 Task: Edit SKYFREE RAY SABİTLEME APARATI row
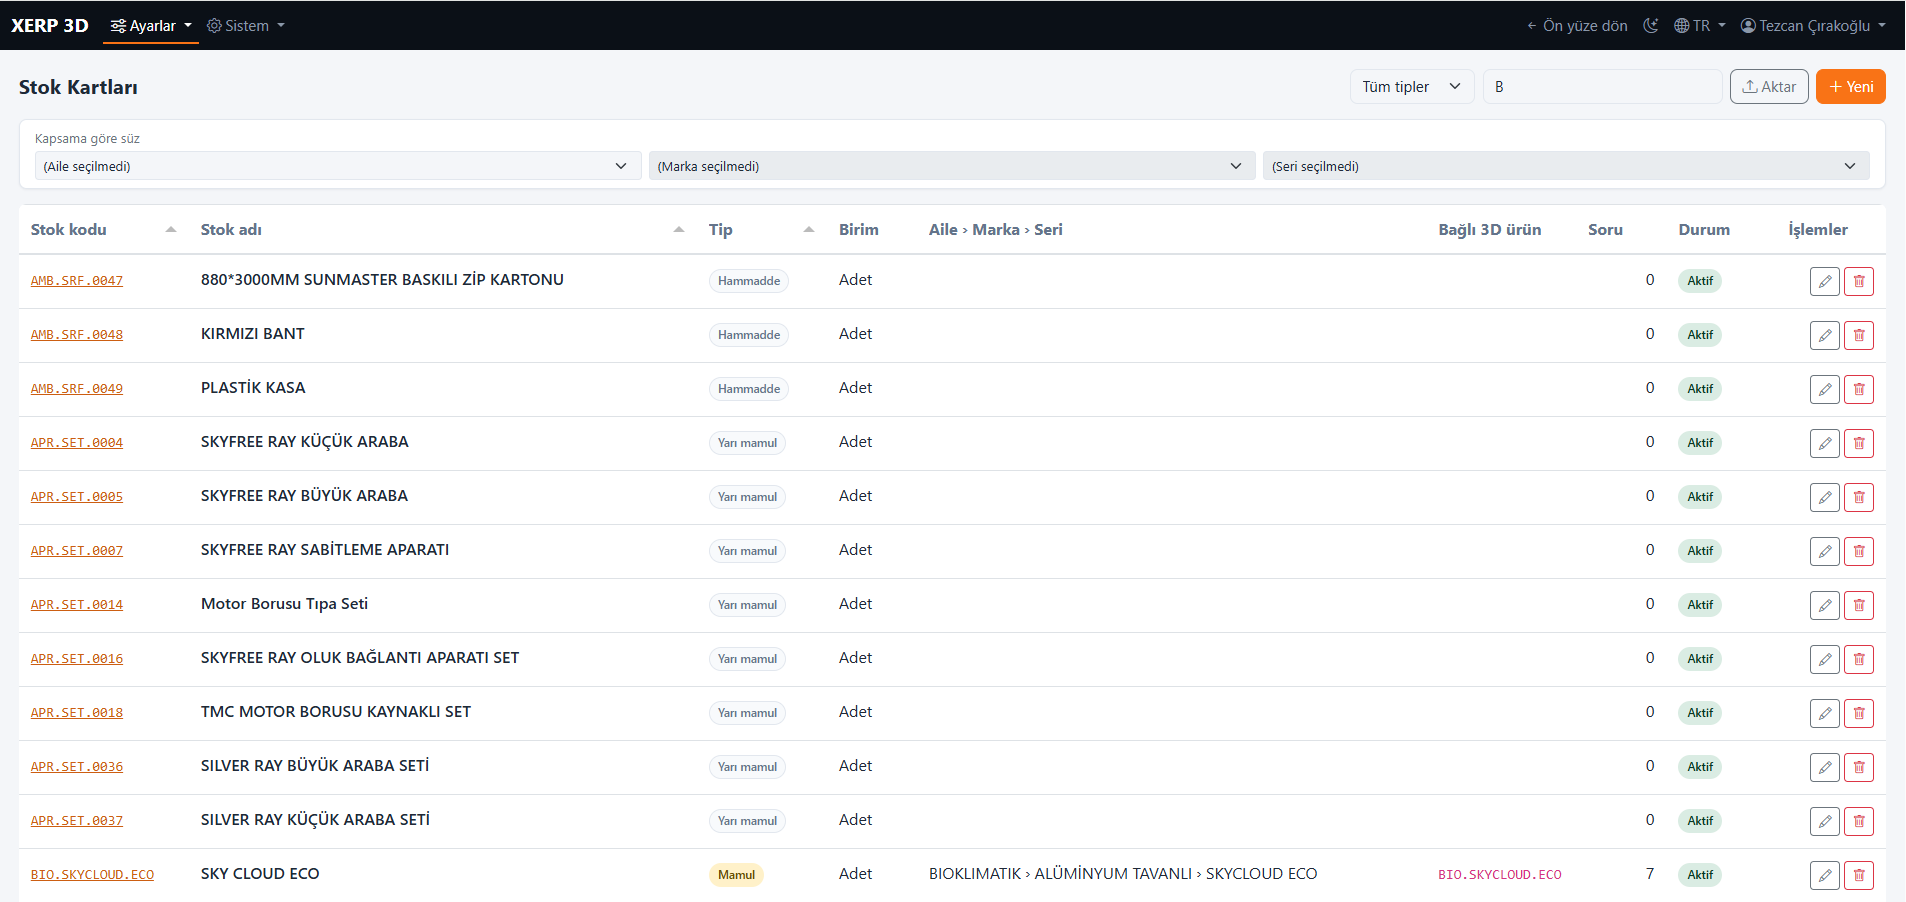(x=1825, y=551)
